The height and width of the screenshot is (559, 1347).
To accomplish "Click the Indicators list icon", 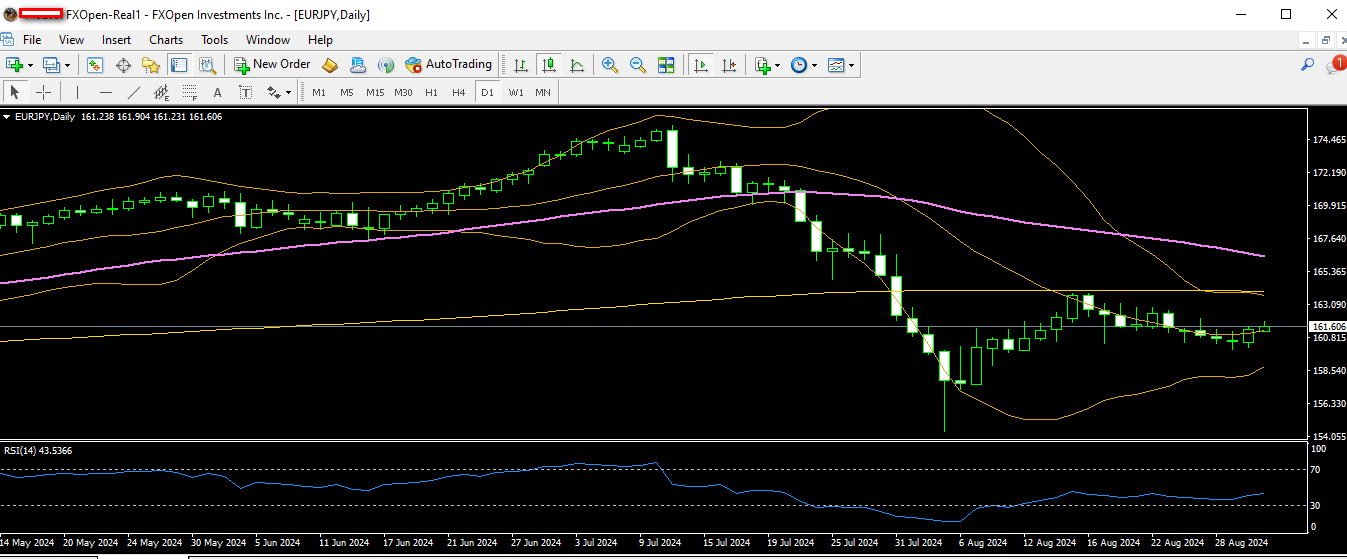I will [x=764, y=65].
